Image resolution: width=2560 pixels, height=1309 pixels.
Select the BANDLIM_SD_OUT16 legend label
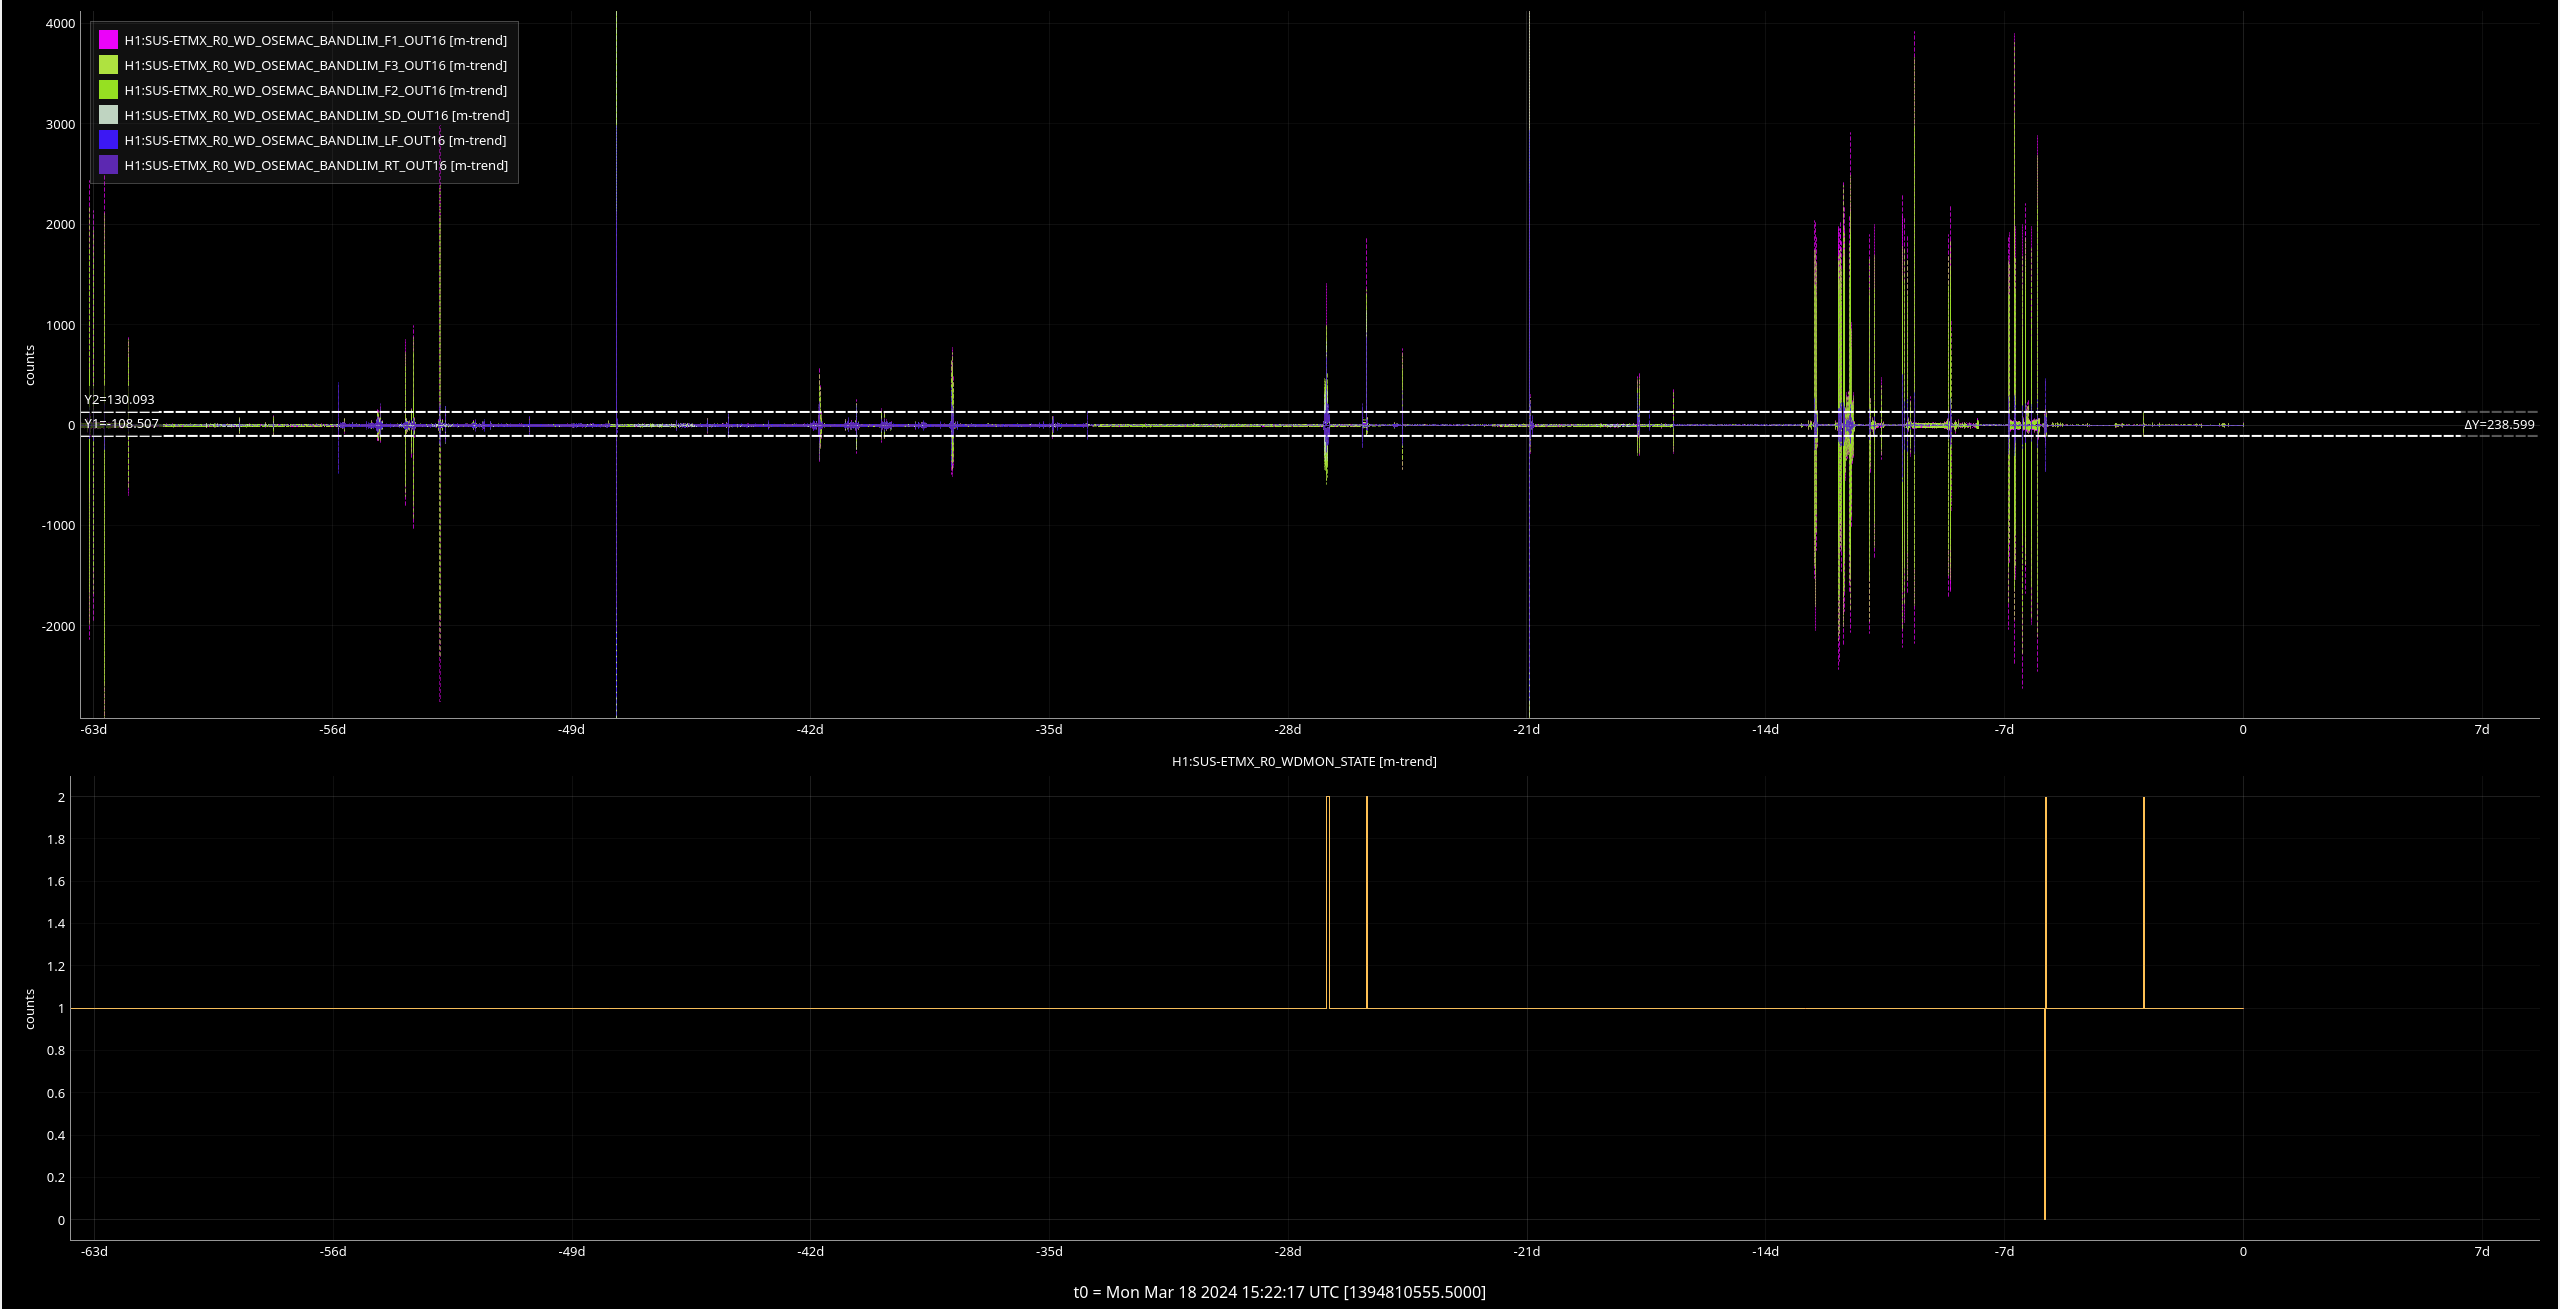tap(316, 115)
